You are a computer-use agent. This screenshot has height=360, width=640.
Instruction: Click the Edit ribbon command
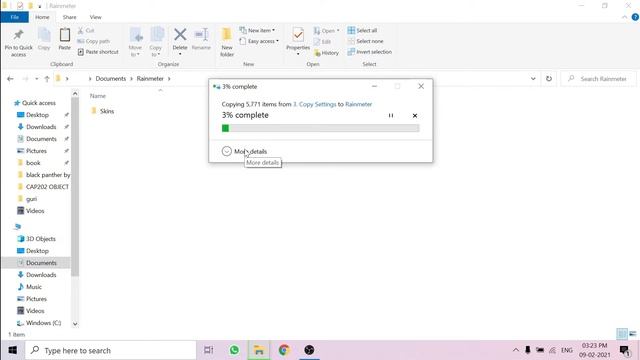322,42
